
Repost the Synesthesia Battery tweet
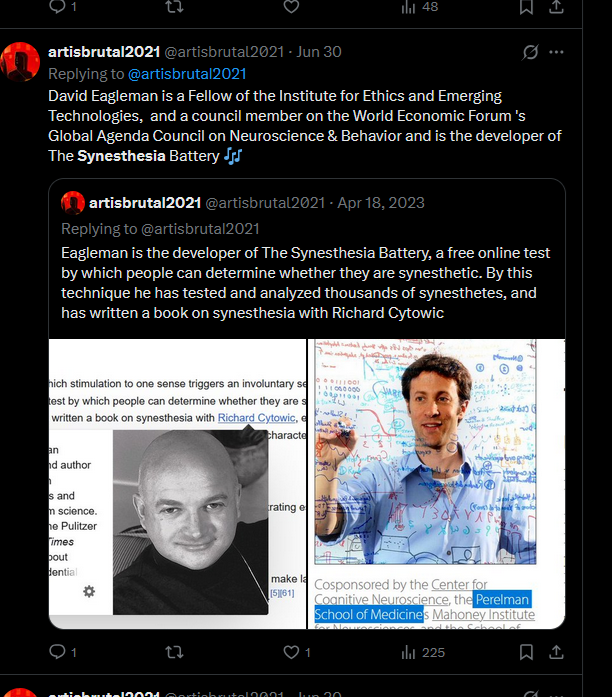174,652
